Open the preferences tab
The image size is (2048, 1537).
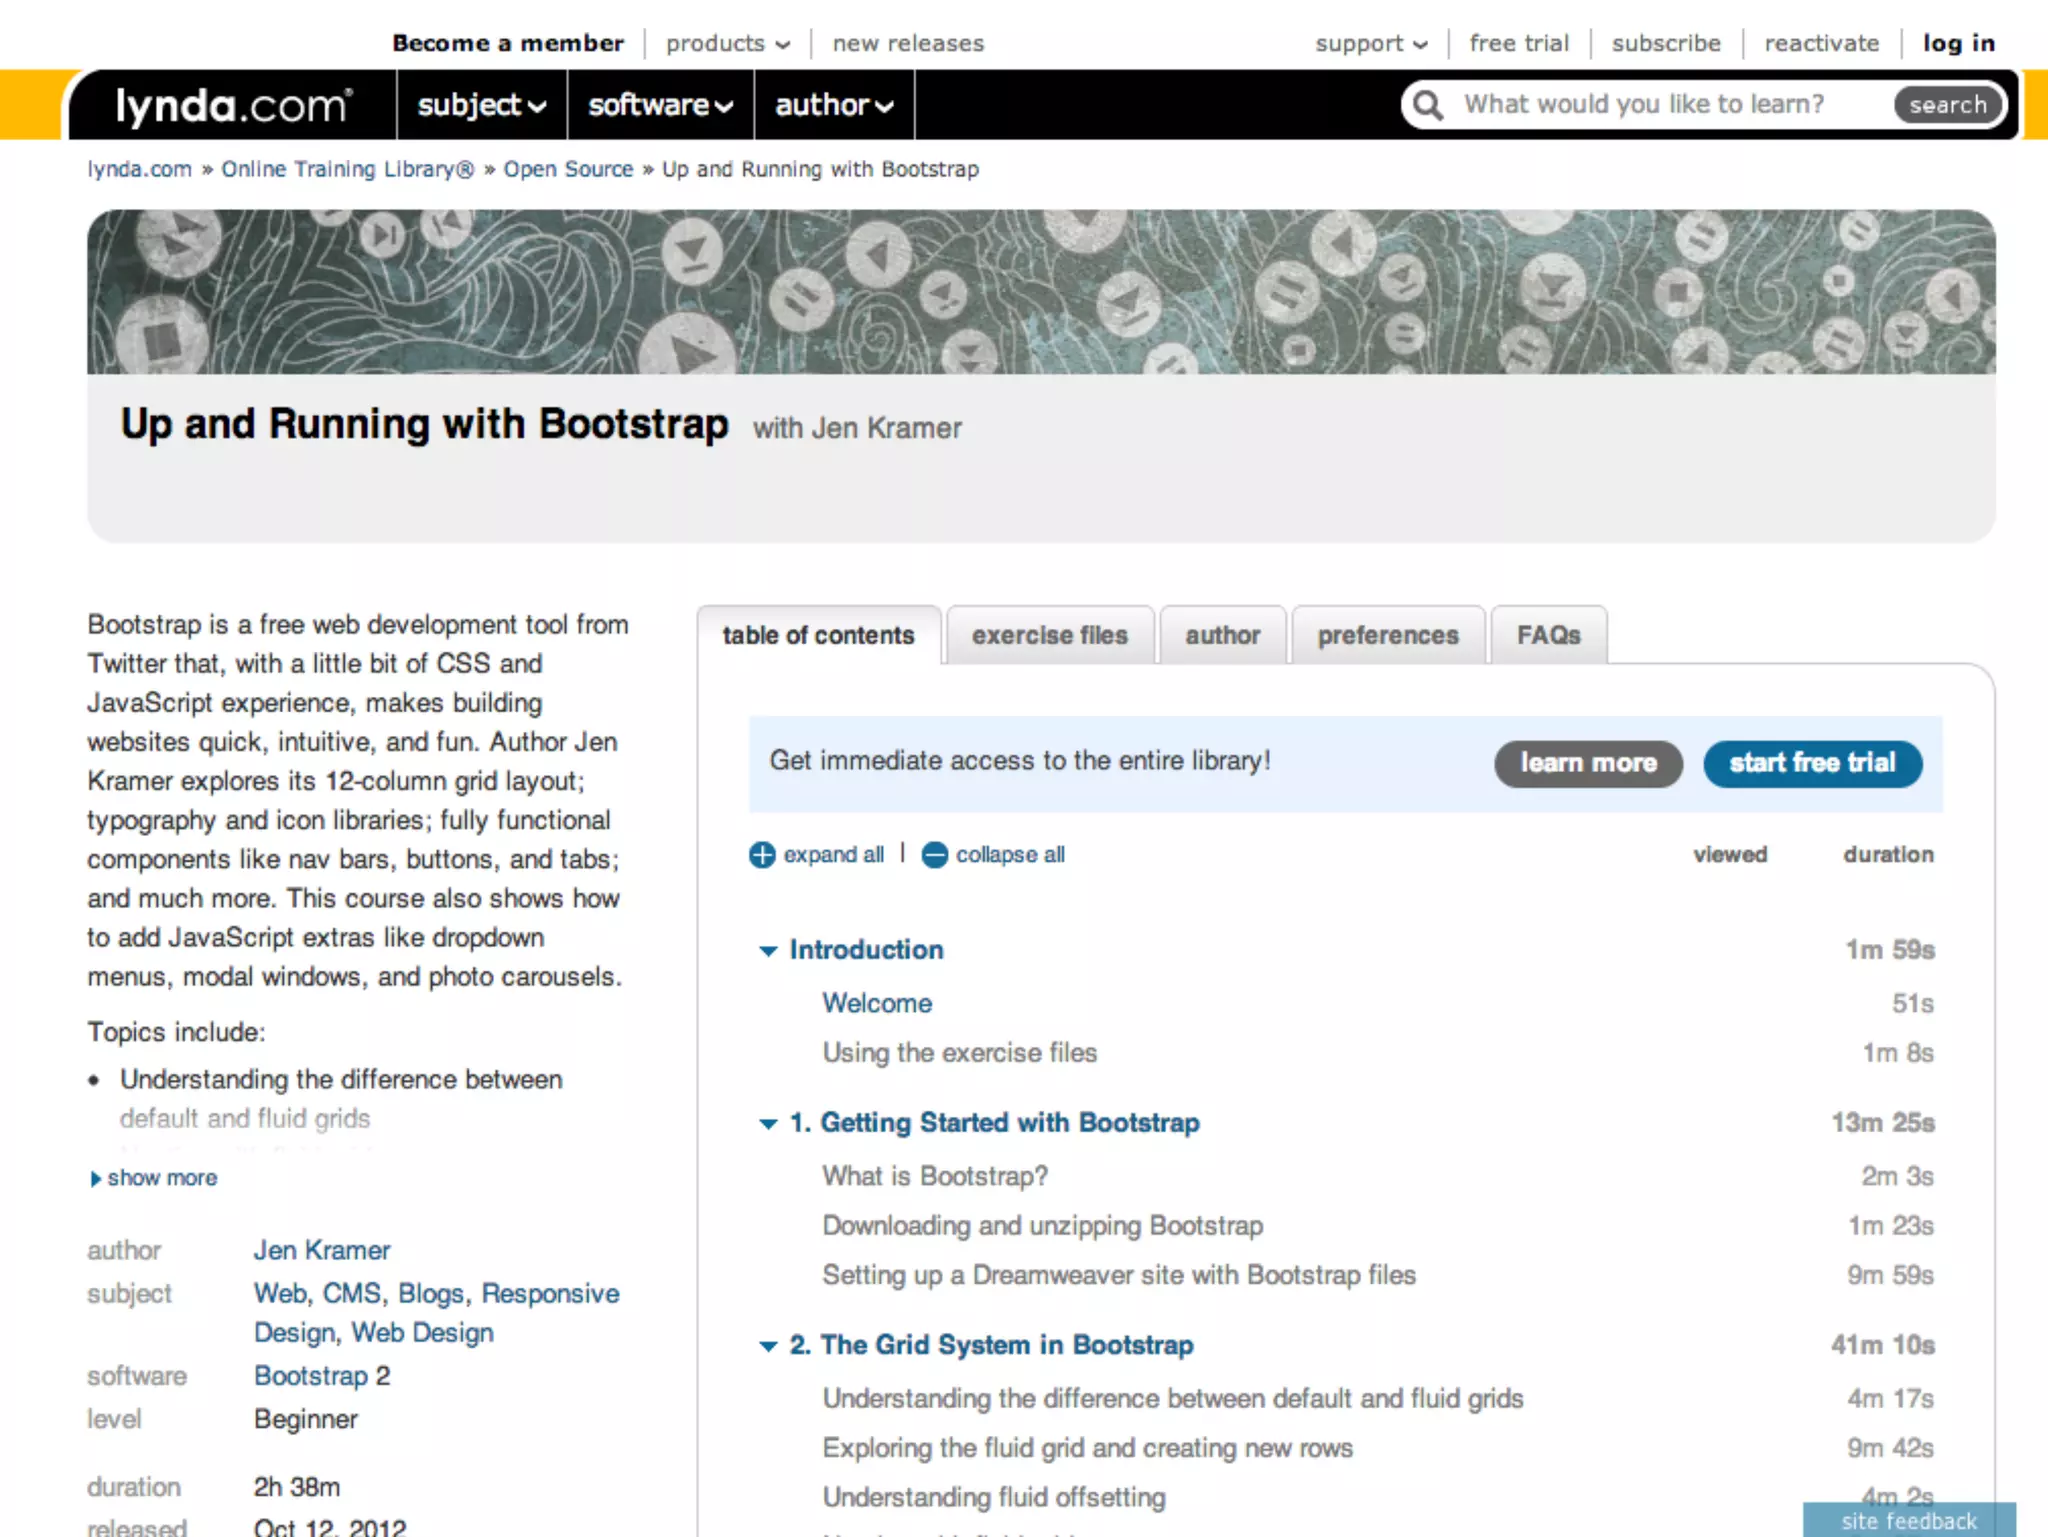point(1387,636)
